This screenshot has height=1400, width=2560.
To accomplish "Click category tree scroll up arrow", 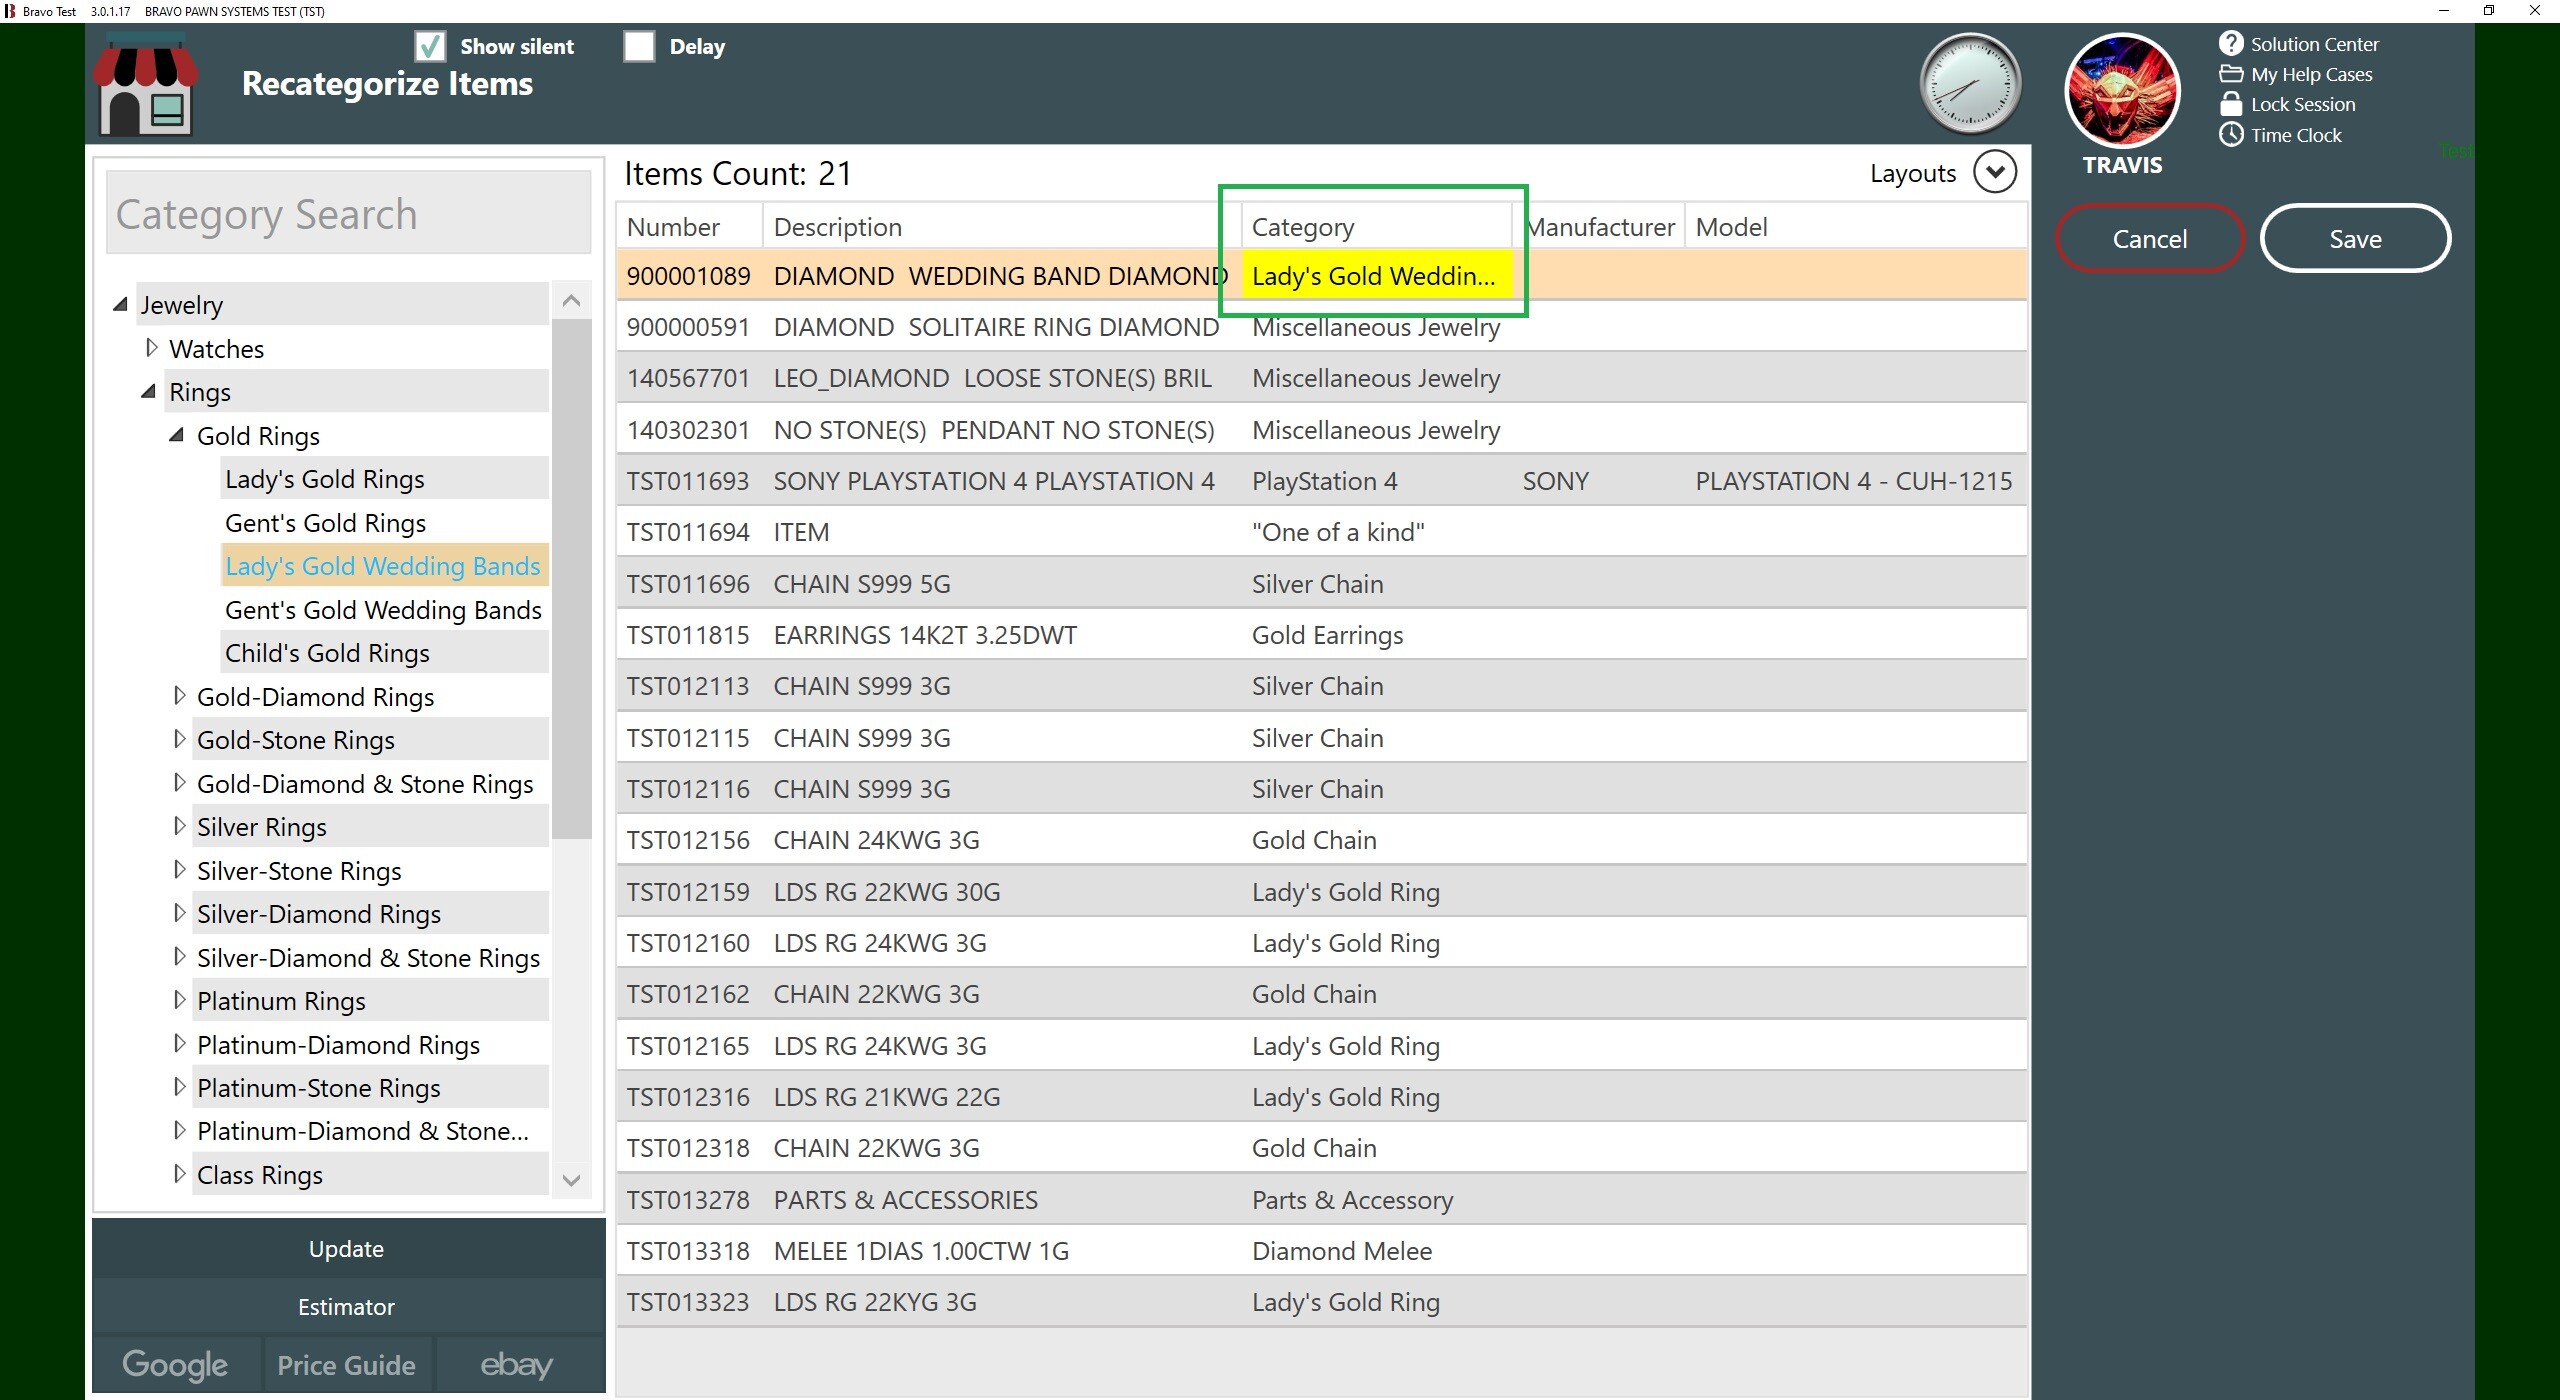I will [572, 300].
